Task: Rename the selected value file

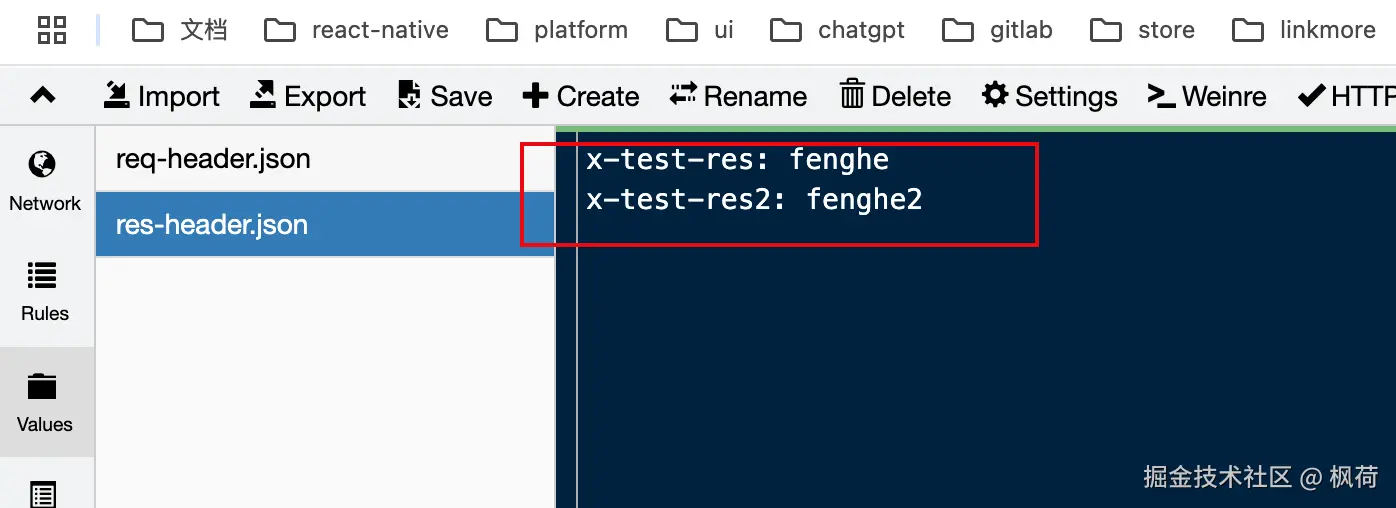Action: click(x=738, y=96)
